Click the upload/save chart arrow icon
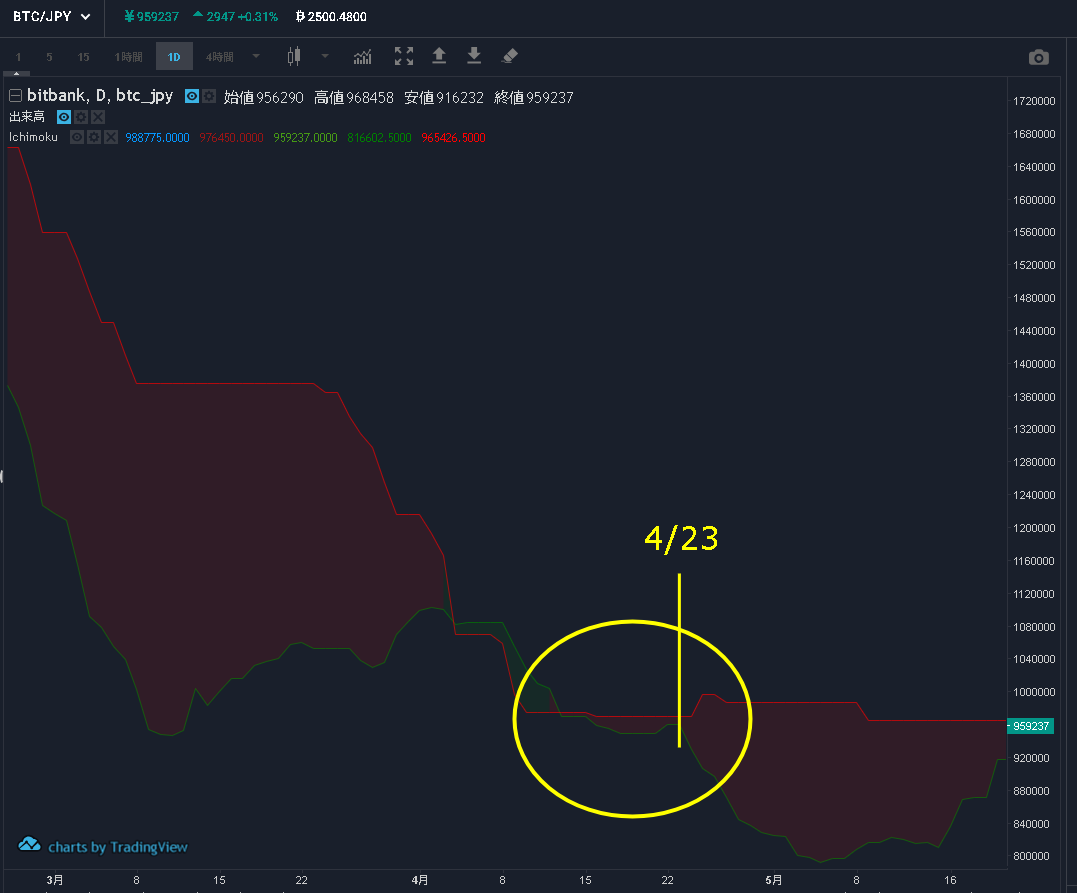This screenshot has width=1077, height=893. point(439,57)
